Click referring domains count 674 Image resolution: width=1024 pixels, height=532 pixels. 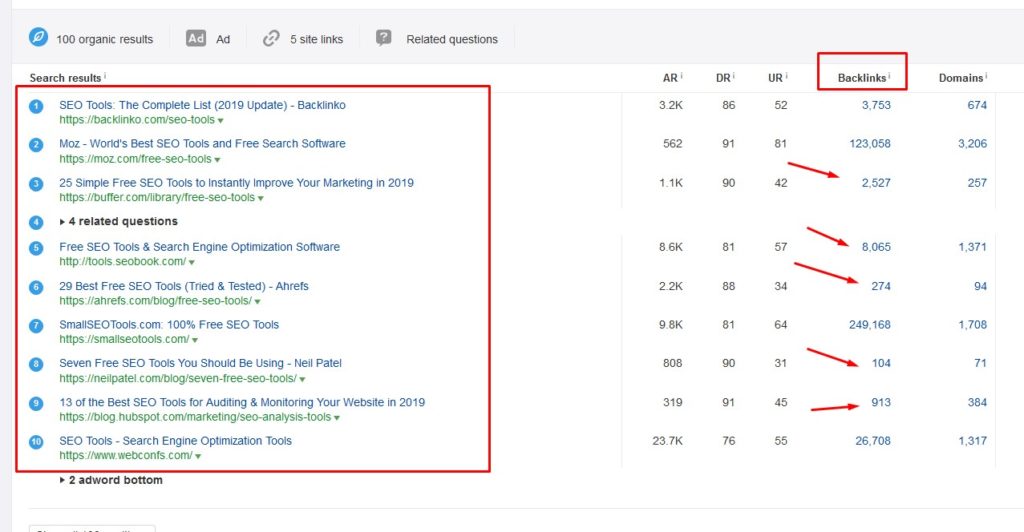tap(977, 105)
